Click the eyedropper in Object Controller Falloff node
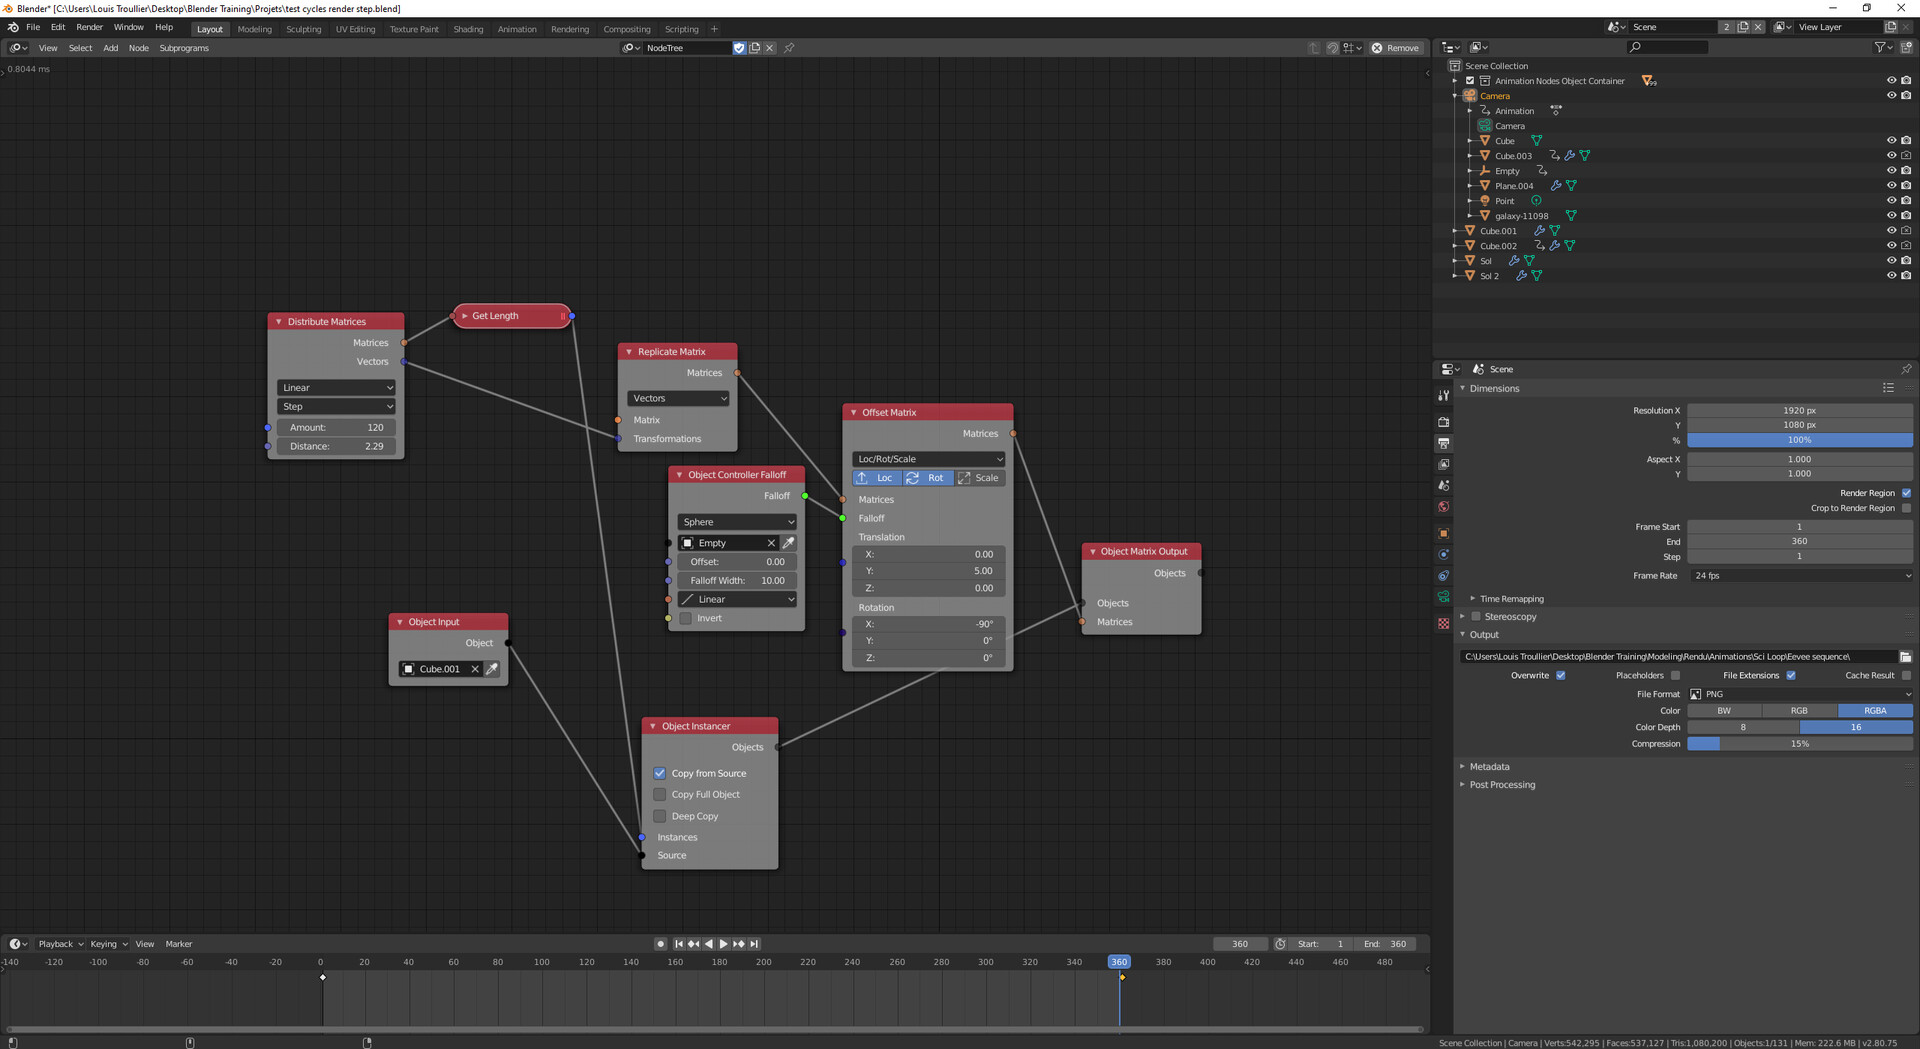Viewport: 1920px width, 1049px height. click(788, 543)
